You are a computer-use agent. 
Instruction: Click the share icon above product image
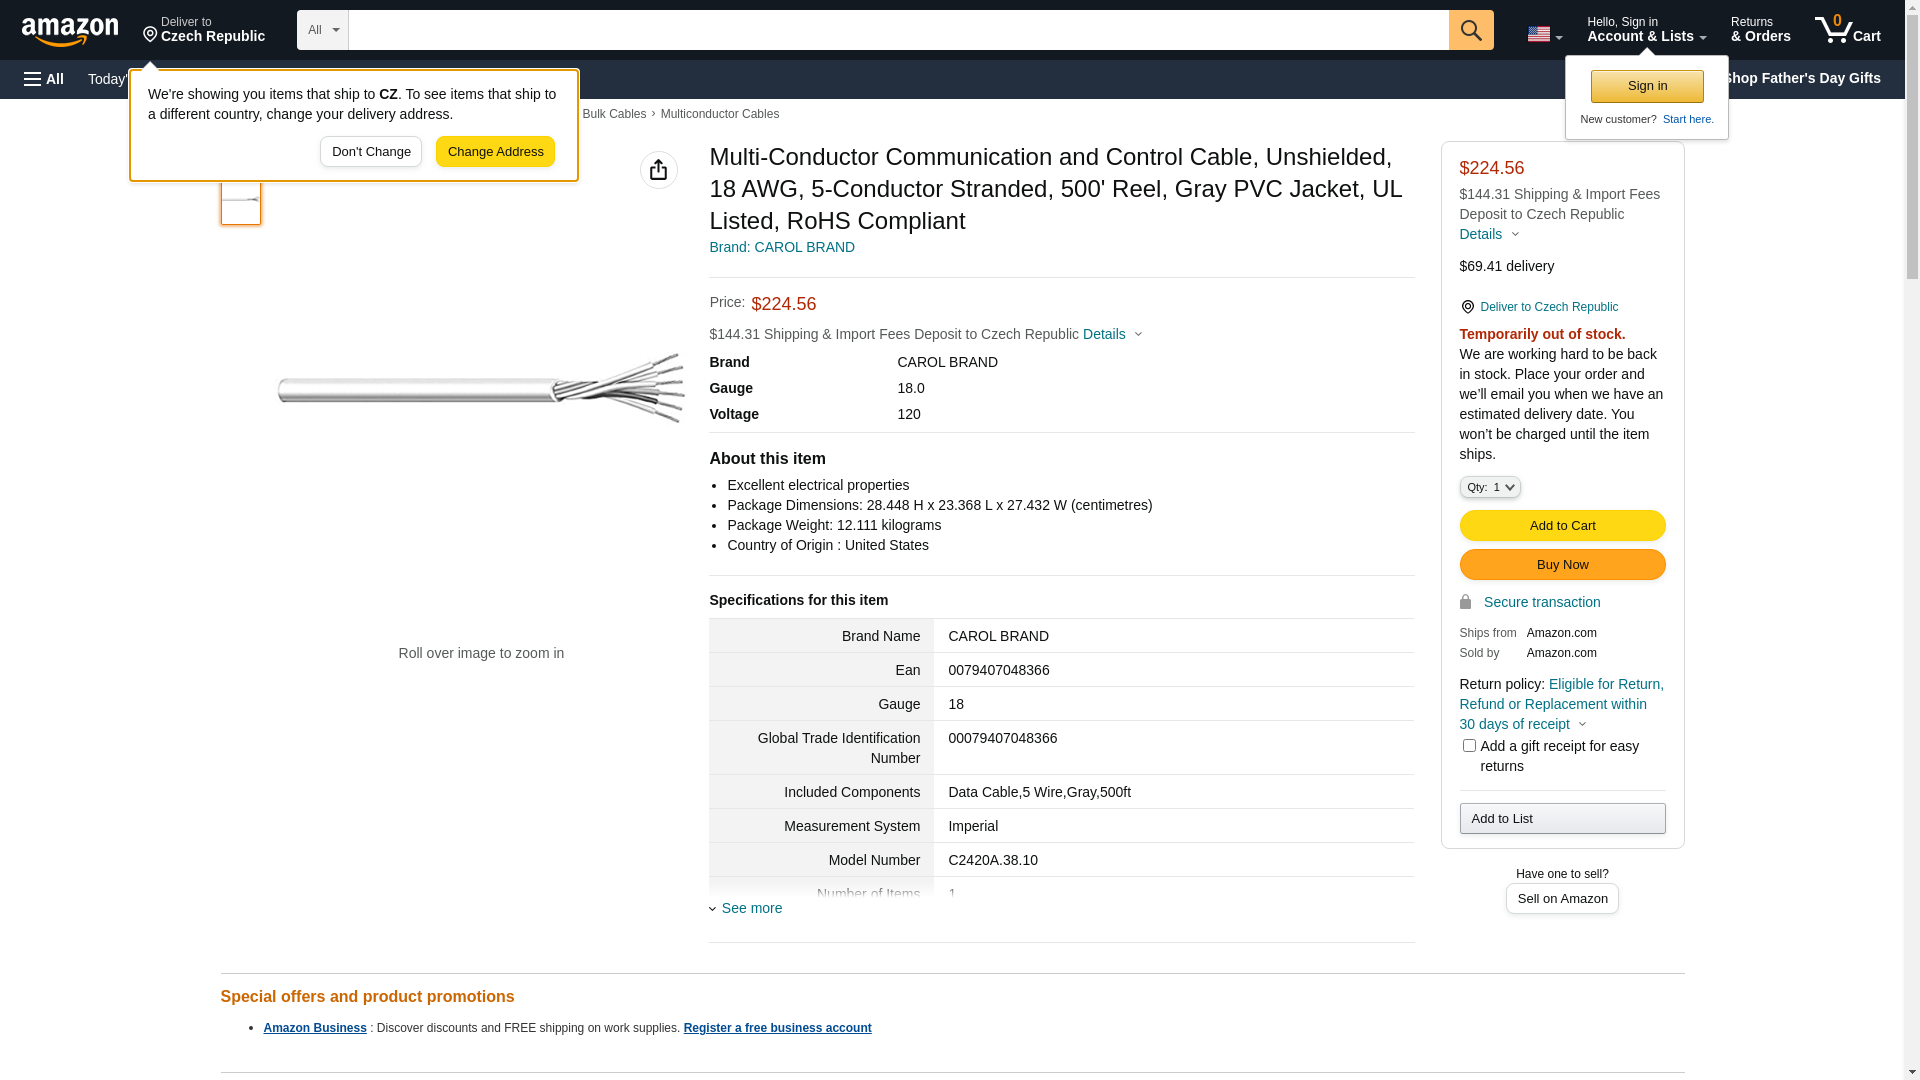(658, 170)
